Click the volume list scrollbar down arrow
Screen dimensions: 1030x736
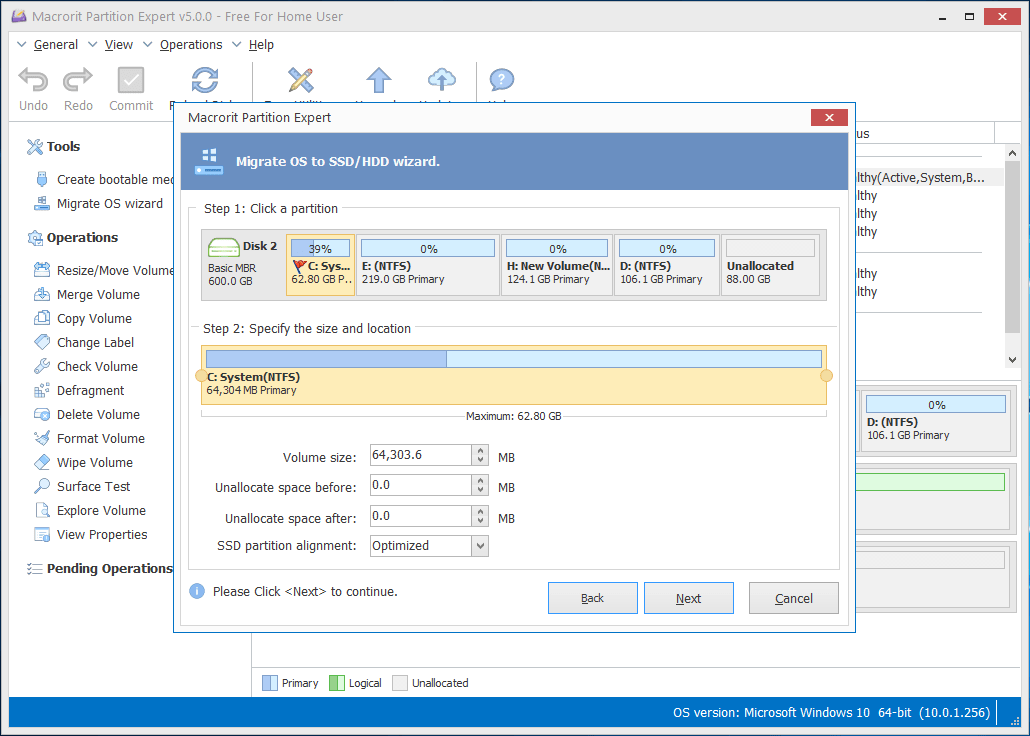[1012, 359]
